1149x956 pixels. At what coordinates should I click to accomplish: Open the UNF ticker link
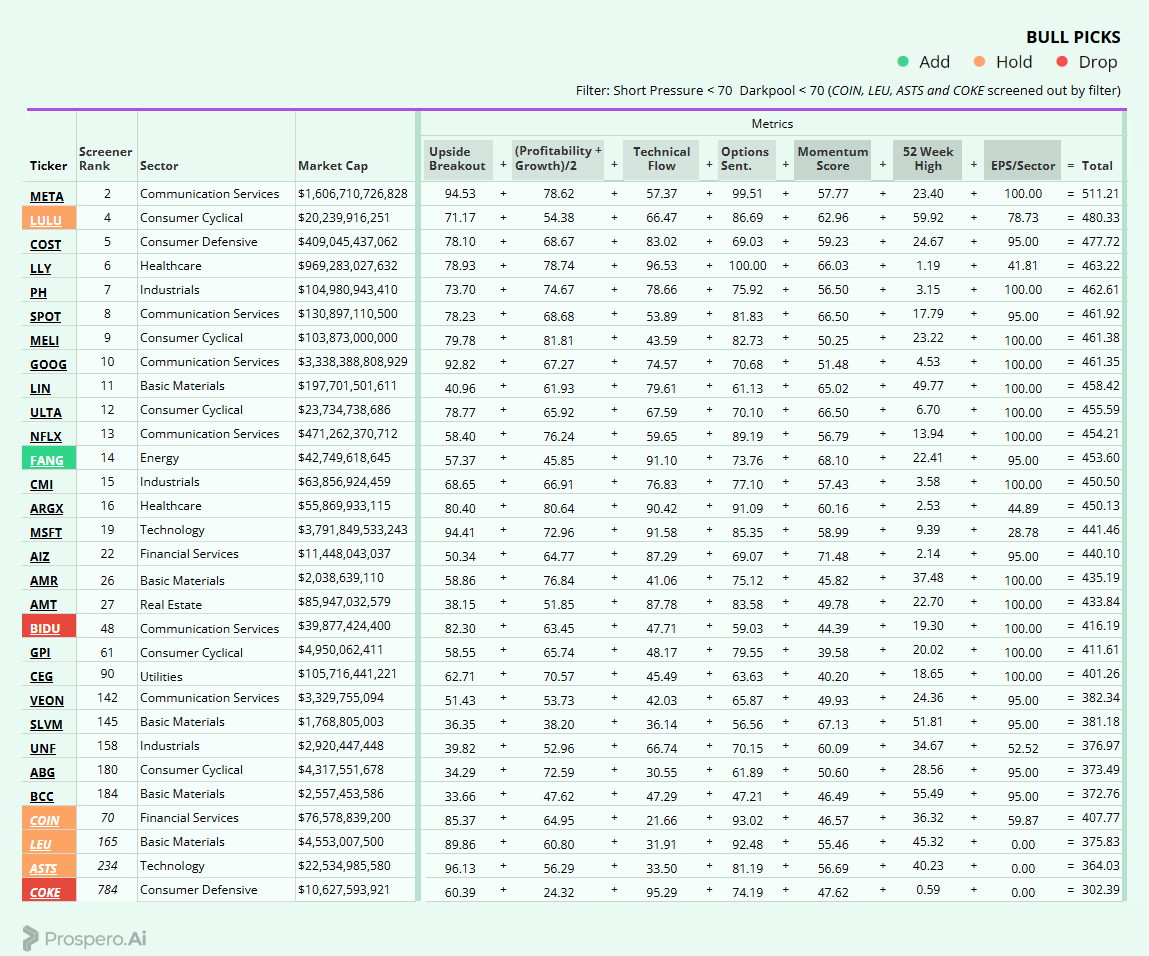click(43, 749)
